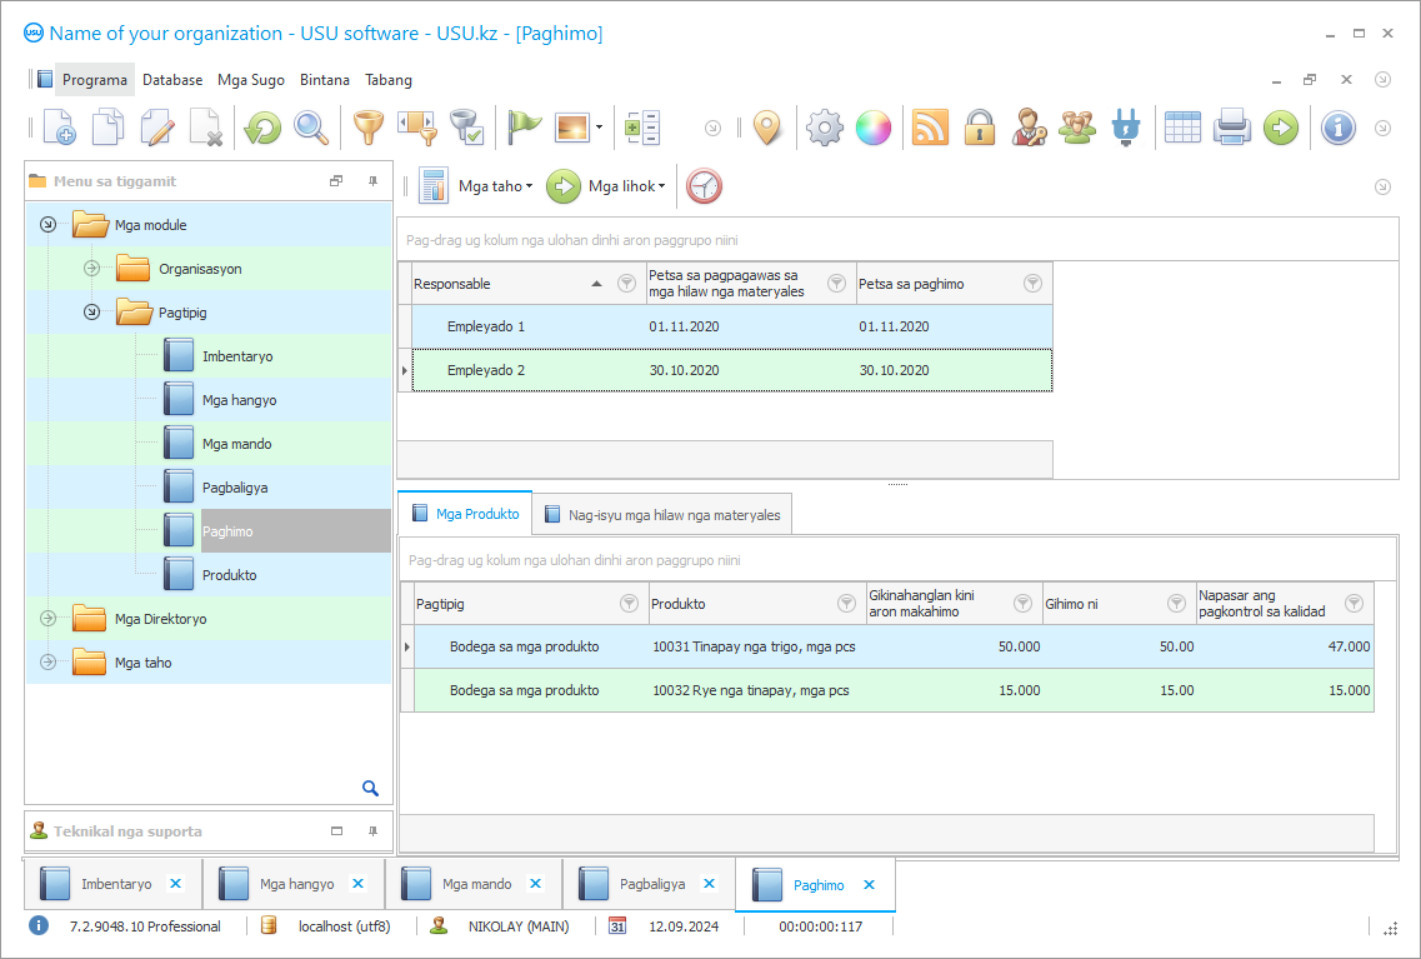Click the blue info toolbar icon
This screenshot has width=1421, height=959.
(1338, 127)
